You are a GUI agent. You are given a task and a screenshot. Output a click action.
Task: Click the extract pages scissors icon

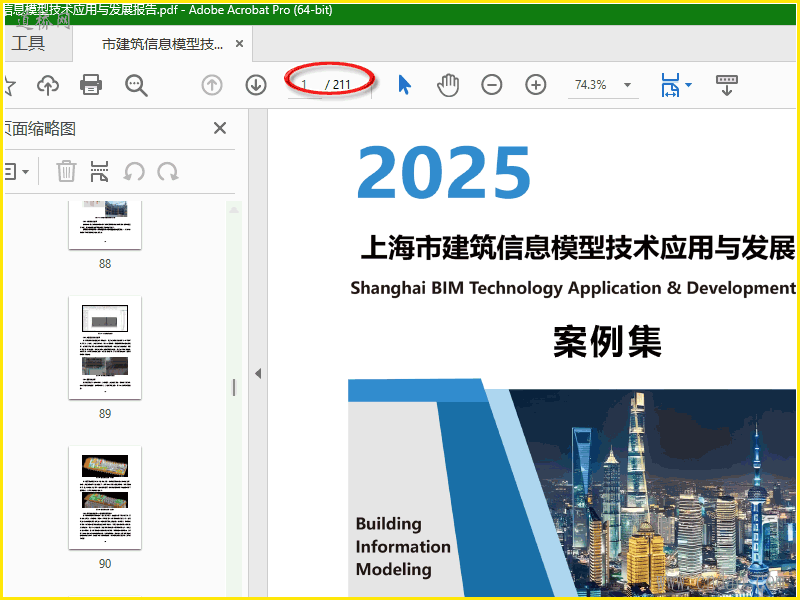click(x=99, y=171)
